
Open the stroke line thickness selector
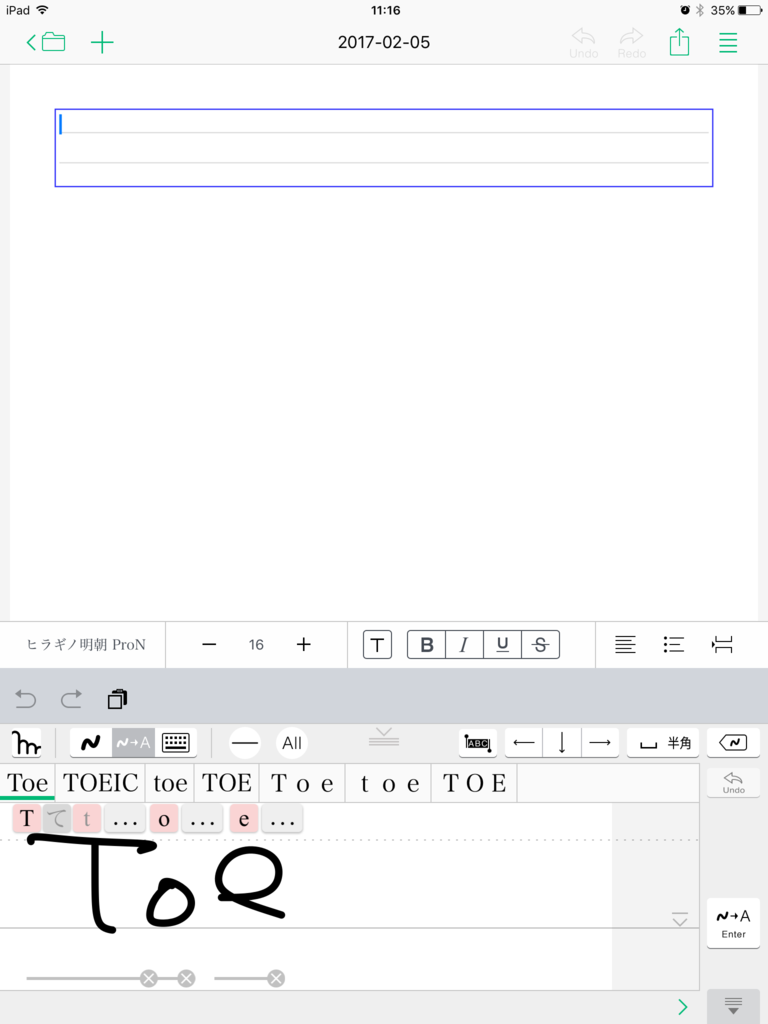coord(245,743)
